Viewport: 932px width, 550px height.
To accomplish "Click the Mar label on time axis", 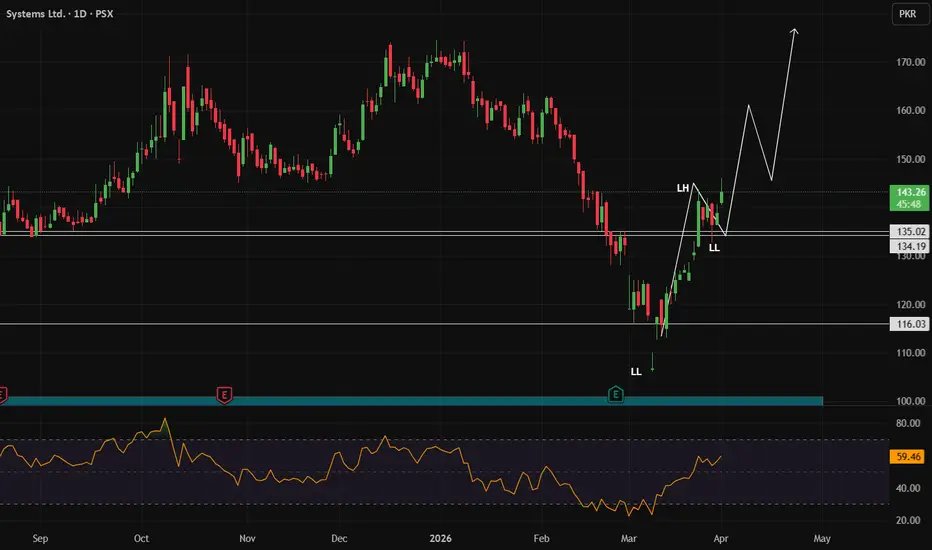I will [629, 538].
